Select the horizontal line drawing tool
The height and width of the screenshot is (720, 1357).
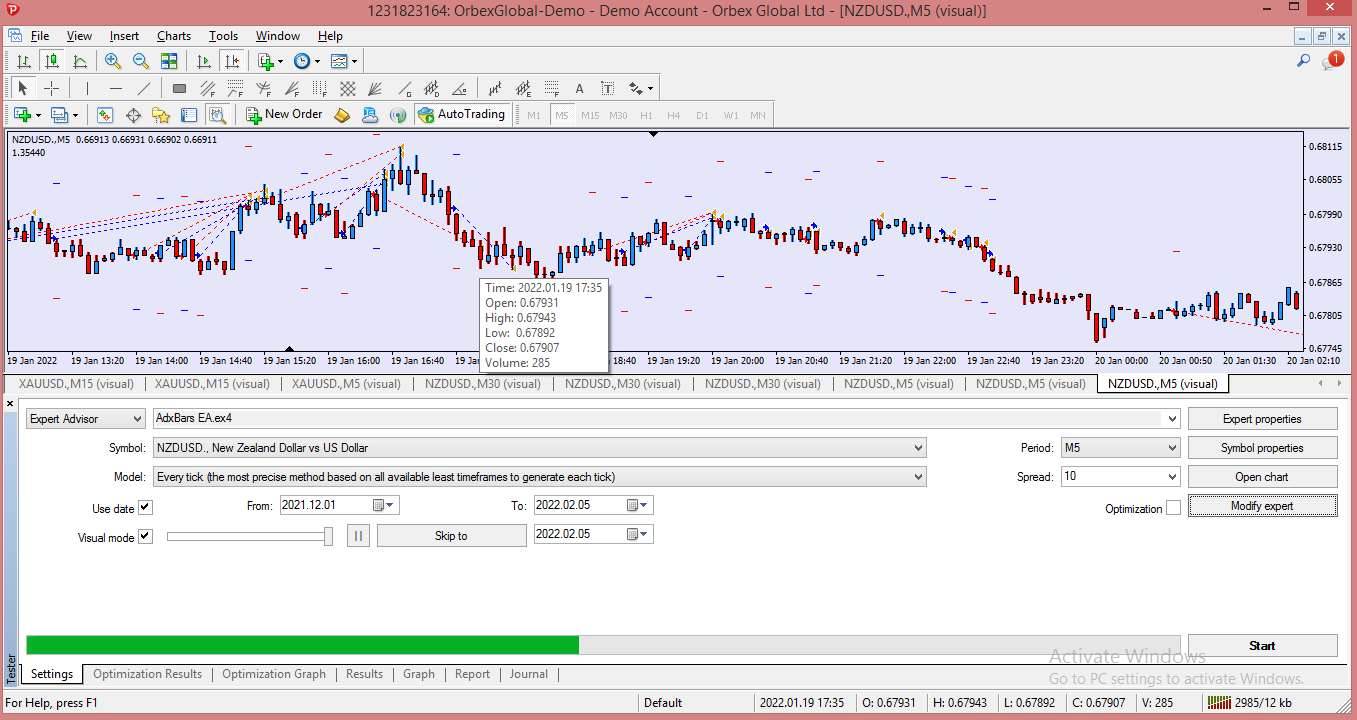115,88
